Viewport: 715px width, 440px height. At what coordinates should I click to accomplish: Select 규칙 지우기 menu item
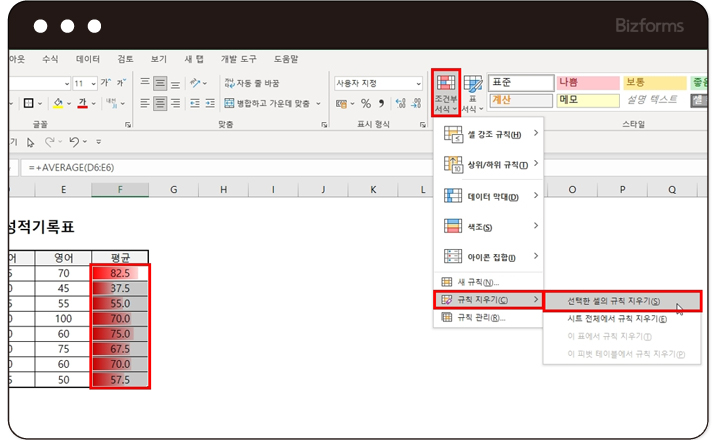[x=488, y=300]
